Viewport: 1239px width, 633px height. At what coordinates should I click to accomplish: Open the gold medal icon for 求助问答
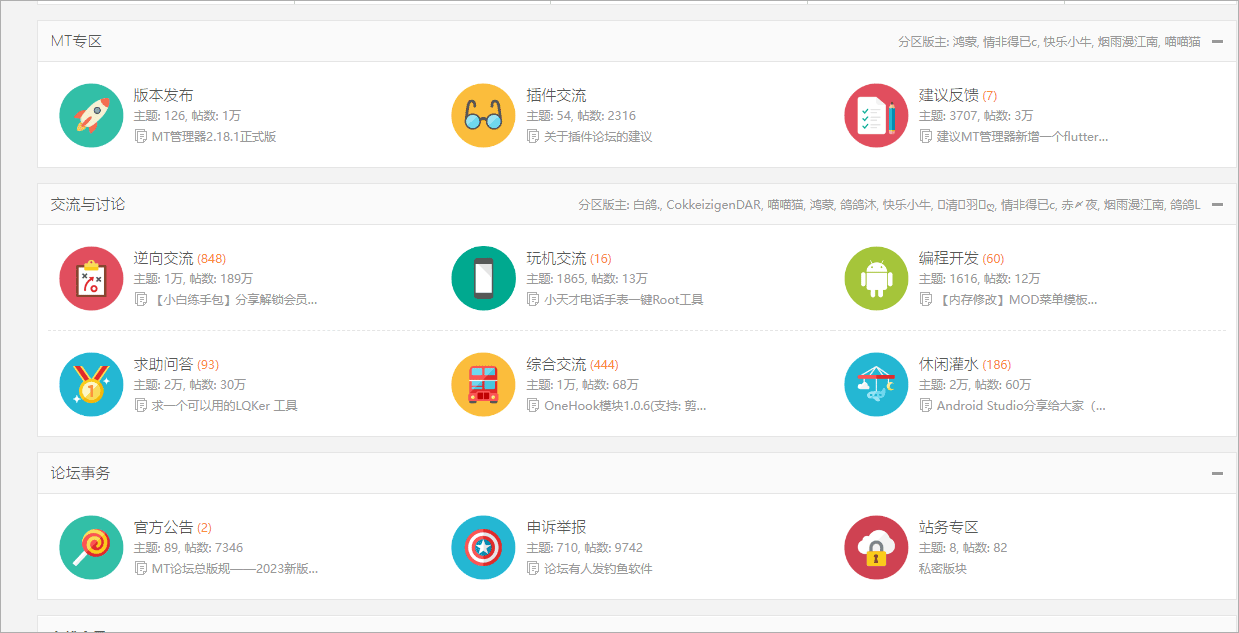[x=91, y=384]
